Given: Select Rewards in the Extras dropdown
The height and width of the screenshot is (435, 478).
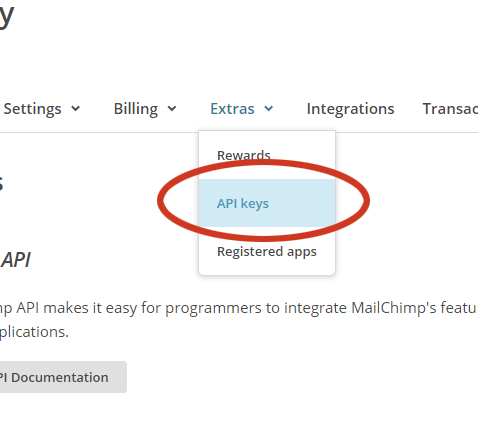Looking at the screenshot, I should (244, 155).
